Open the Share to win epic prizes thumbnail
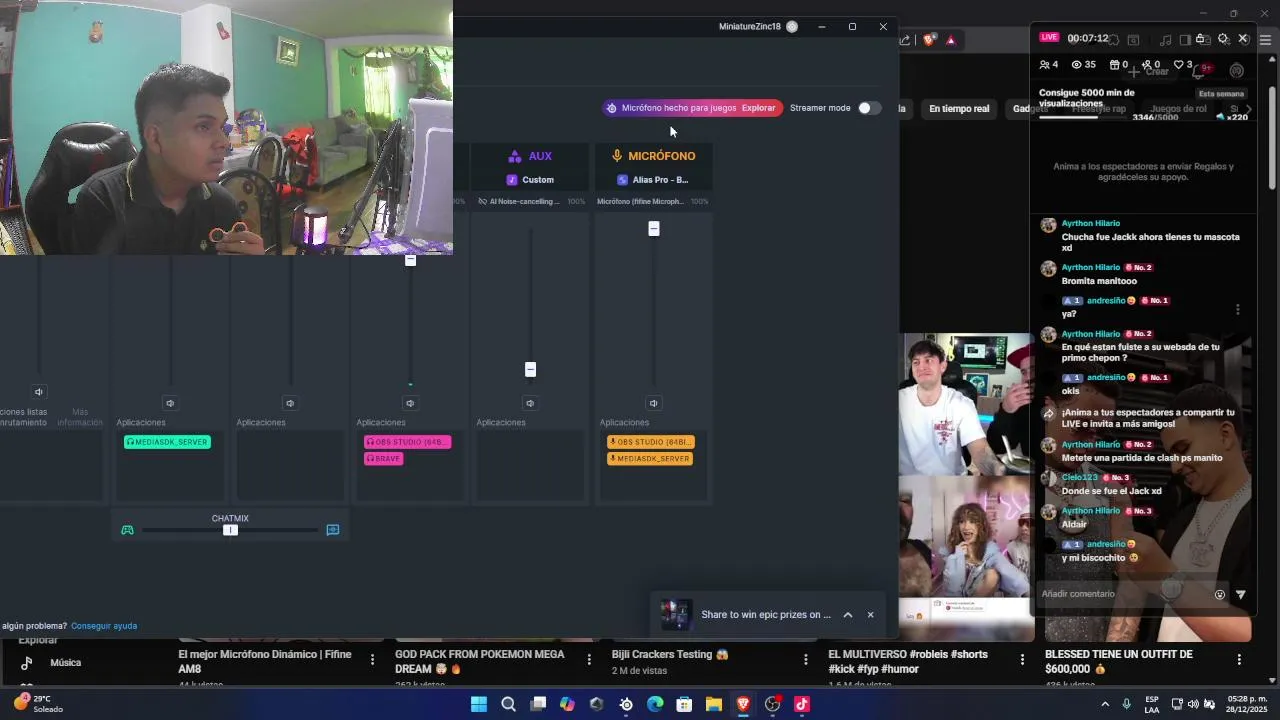 tap(676, 615)
